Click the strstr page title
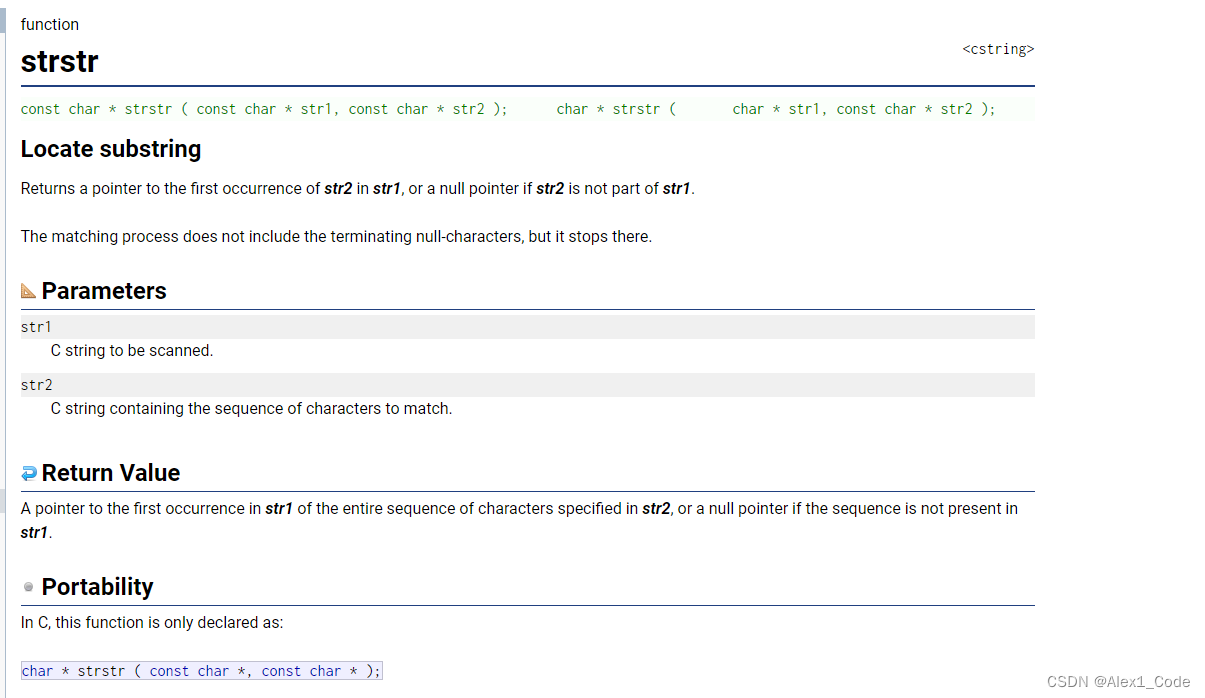Viewport: 1205px width, 698px height. [60, 62]
